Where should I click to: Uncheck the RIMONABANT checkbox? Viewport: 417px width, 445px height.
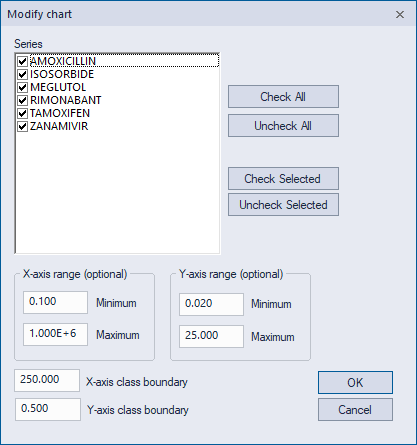click(22, 100)
